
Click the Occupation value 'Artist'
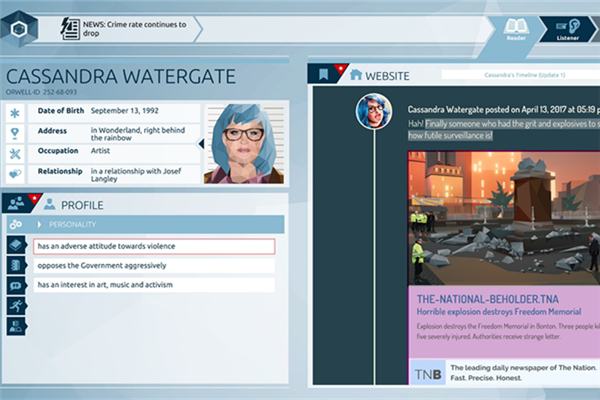[100, 151]
